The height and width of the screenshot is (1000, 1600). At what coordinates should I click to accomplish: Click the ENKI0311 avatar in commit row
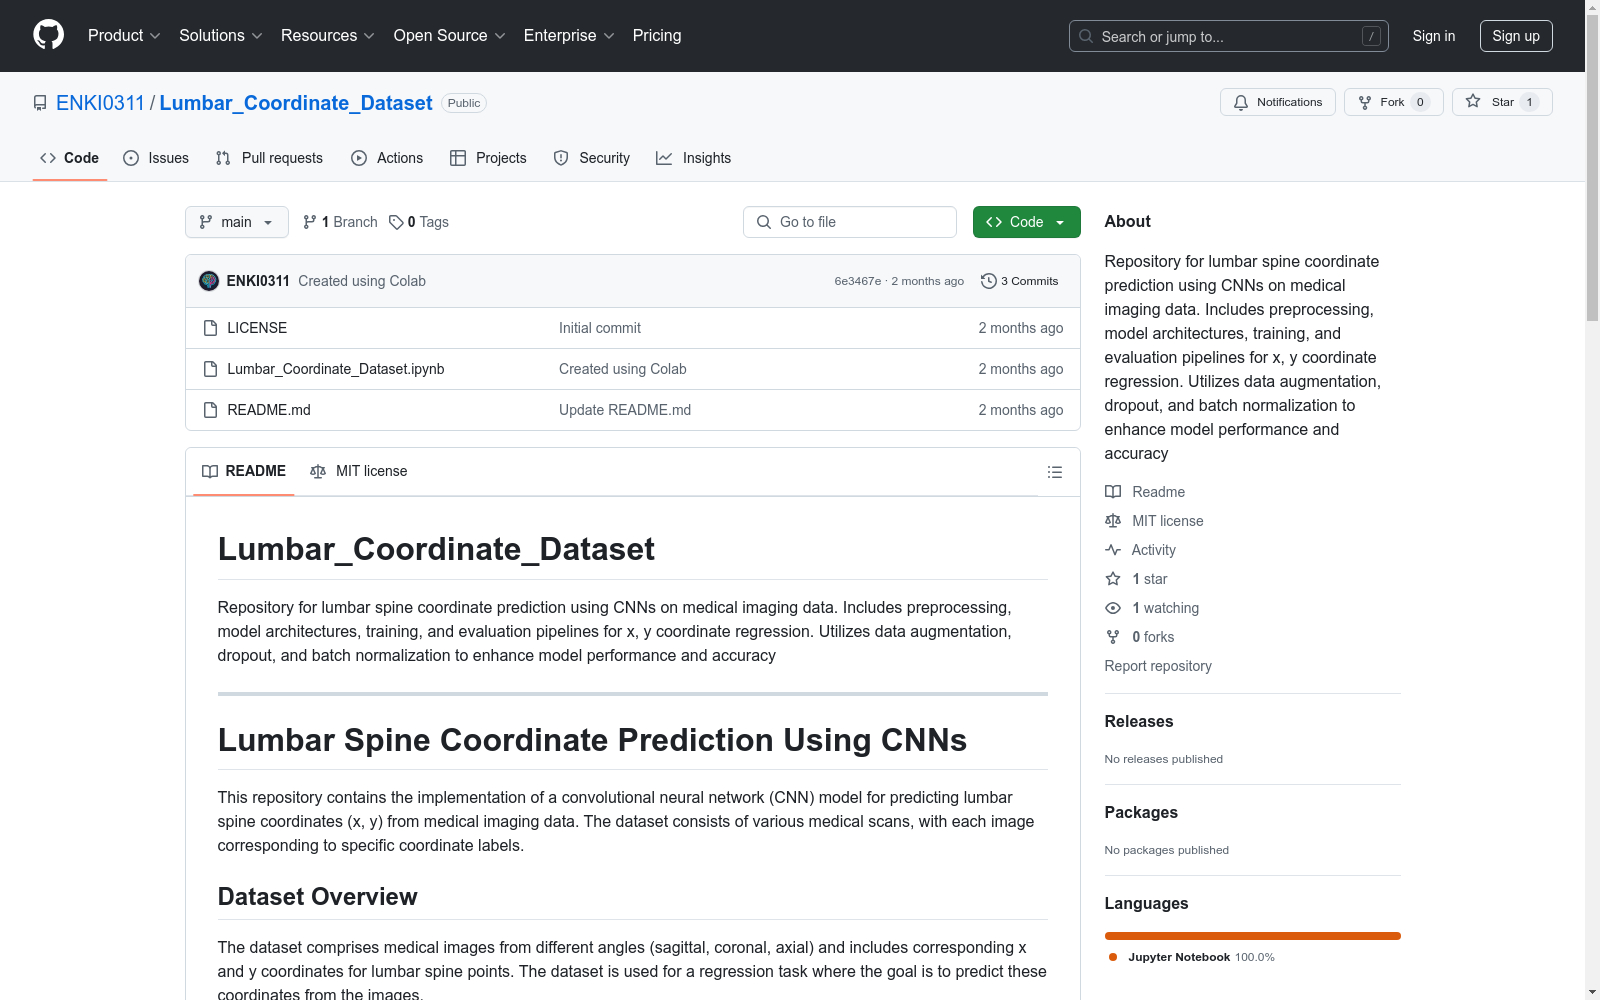[x=209, y=281]
